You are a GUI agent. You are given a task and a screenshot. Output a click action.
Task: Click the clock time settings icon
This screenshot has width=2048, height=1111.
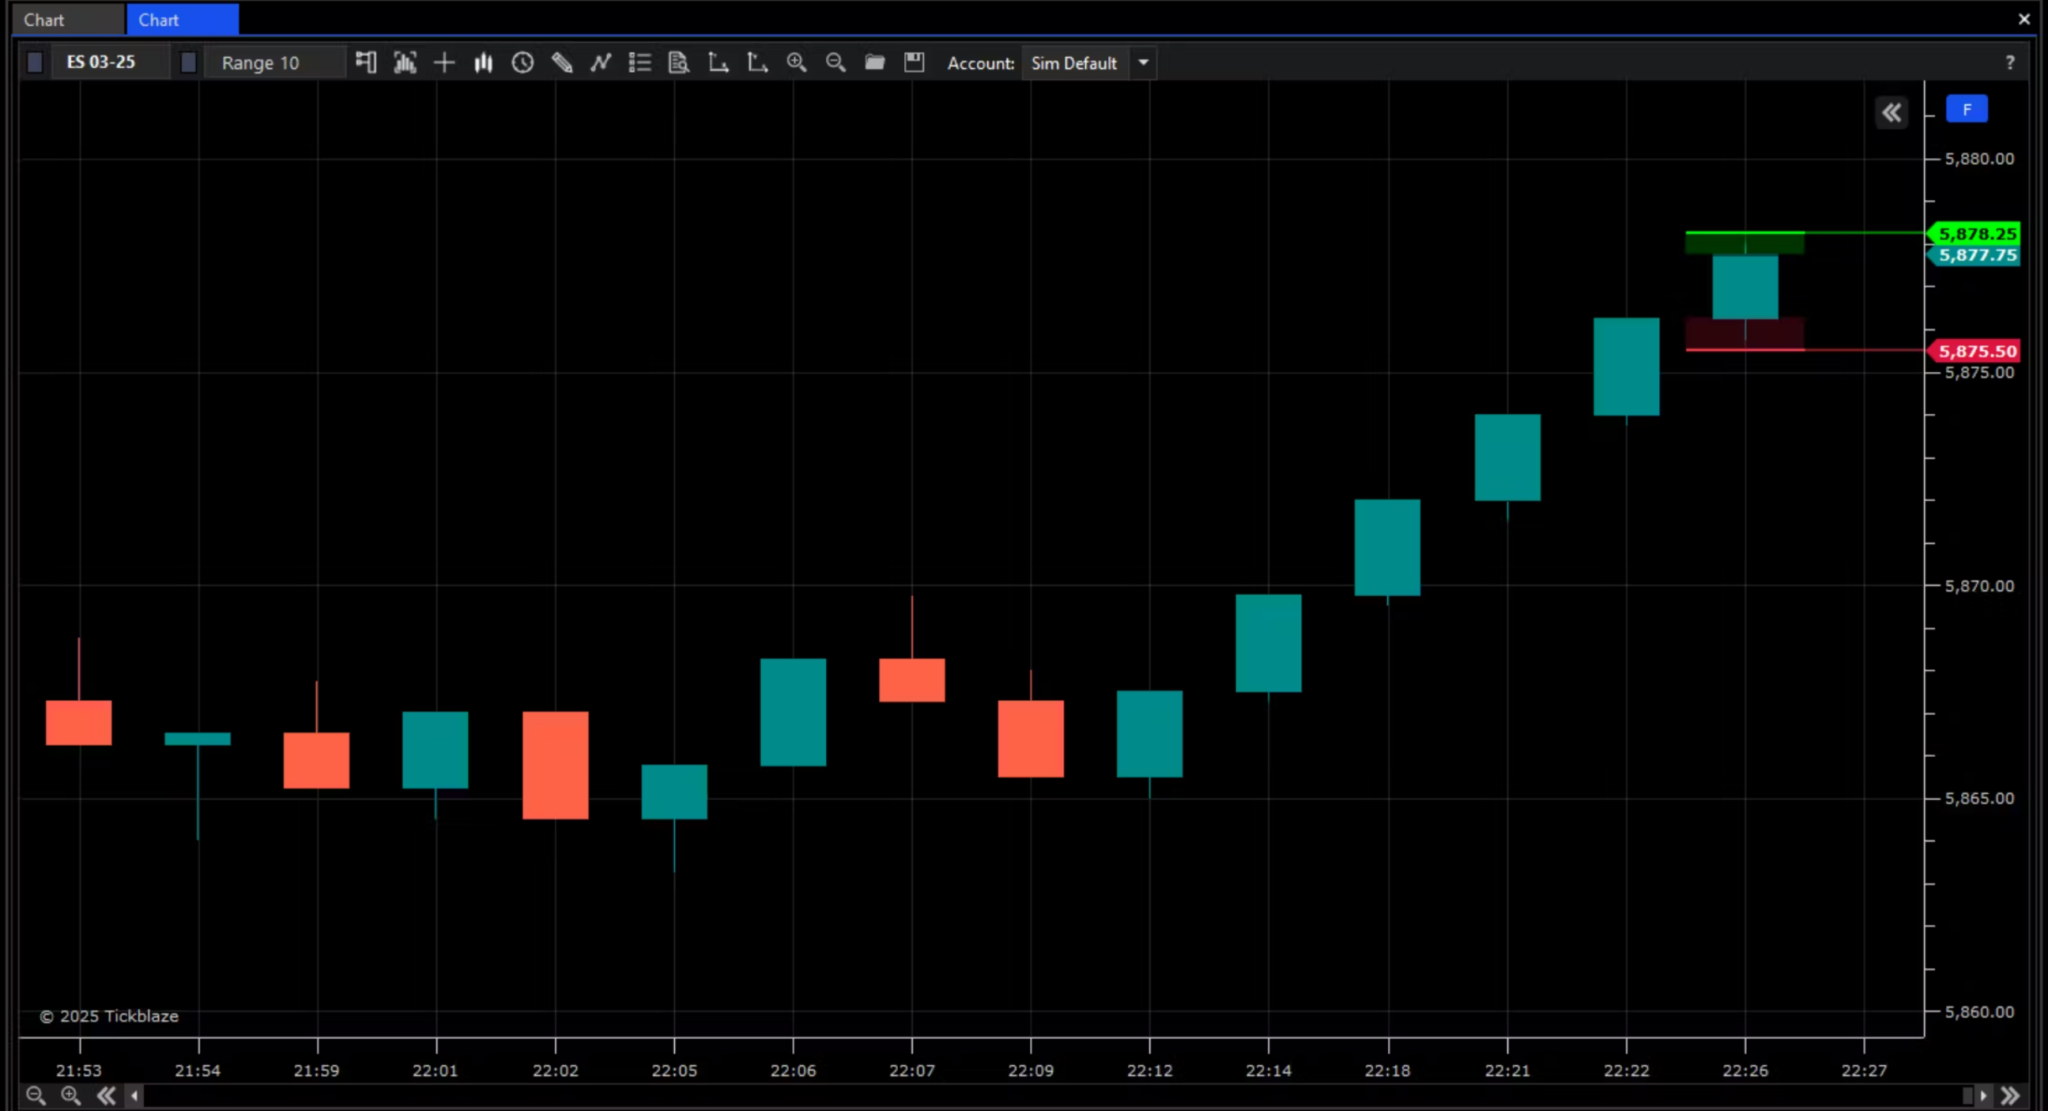pyautogui.click(x=522, y=63)
